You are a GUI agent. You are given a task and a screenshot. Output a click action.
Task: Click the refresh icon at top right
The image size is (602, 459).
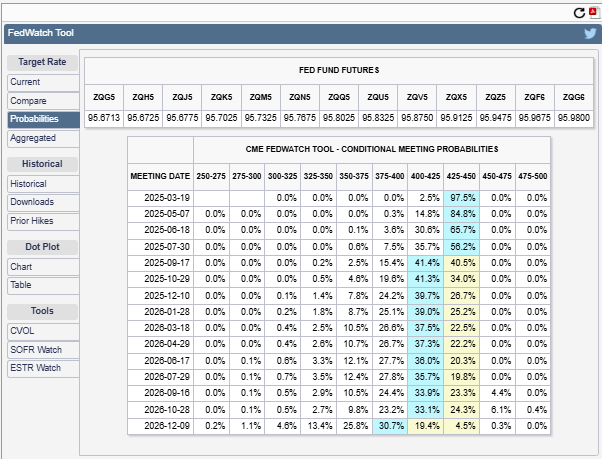(x=579, y=13)
